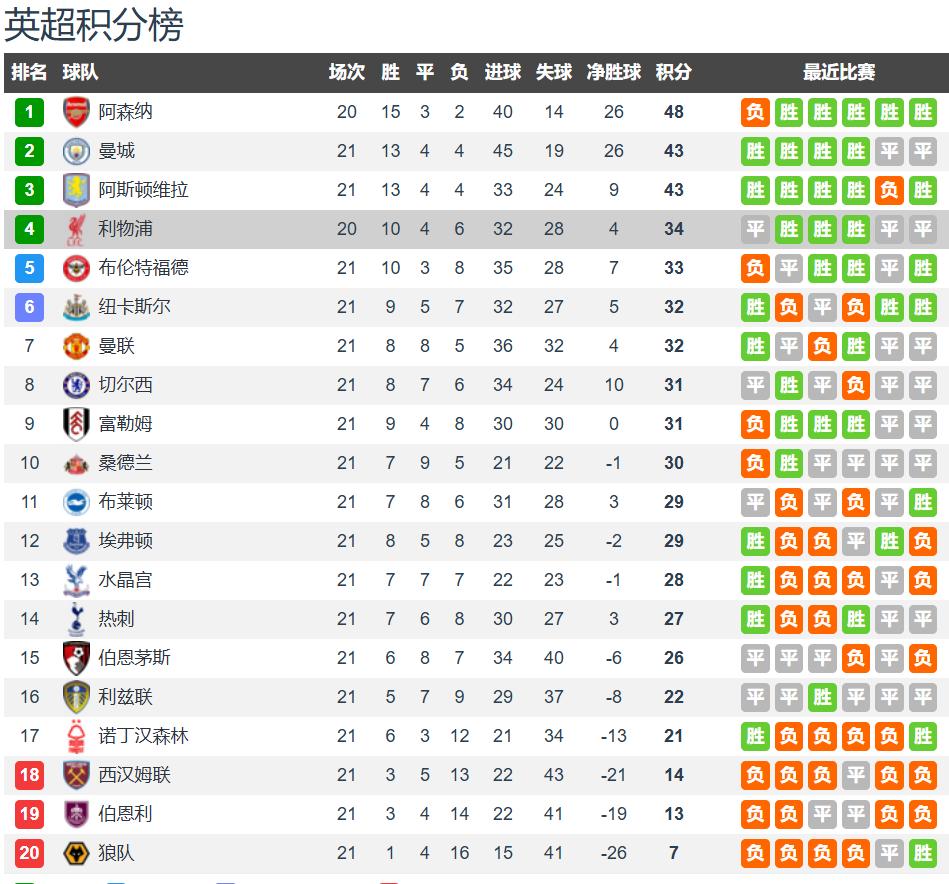
Task: Click the 排名 column header
Action: (x=29, y=72)
